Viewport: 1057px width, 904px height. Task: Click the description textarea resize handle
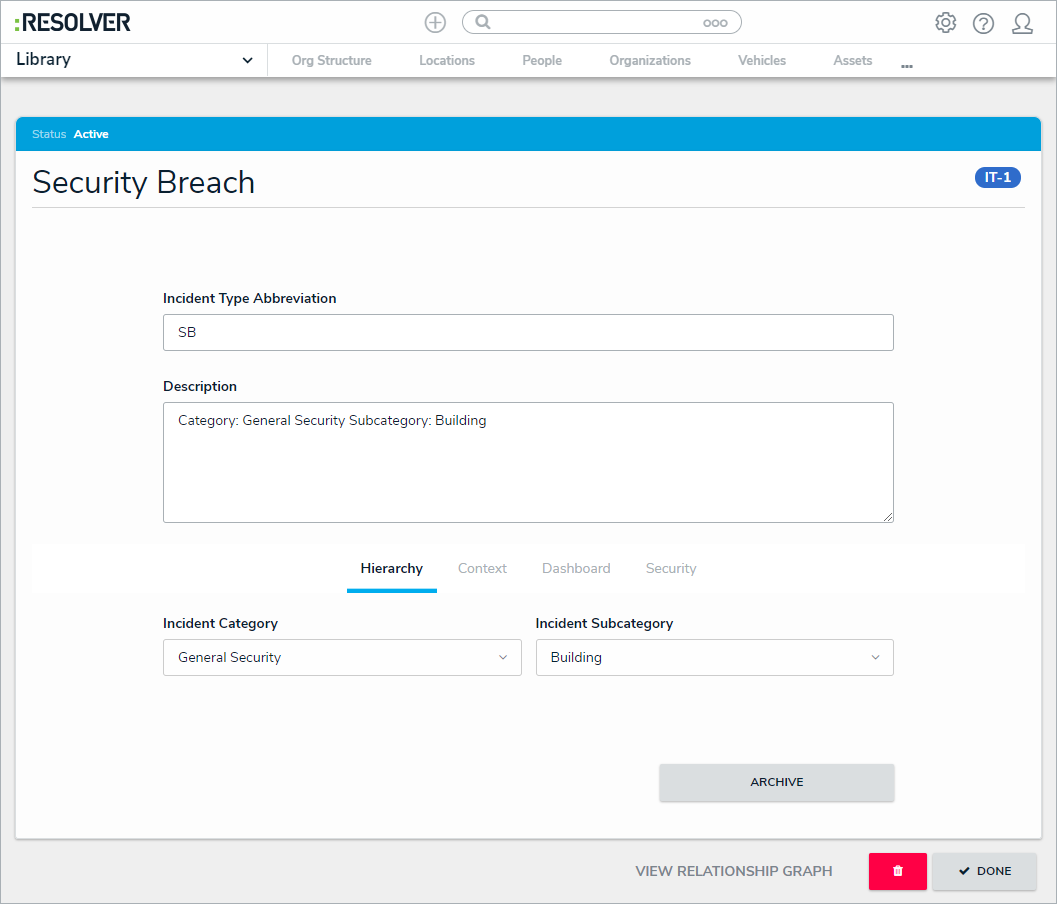tap(888, 516)
